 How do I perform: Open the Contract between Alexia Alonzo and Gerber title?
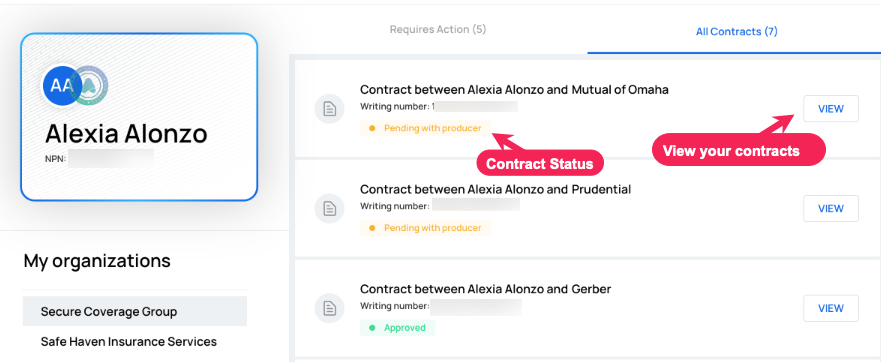[x=485, y=289]
